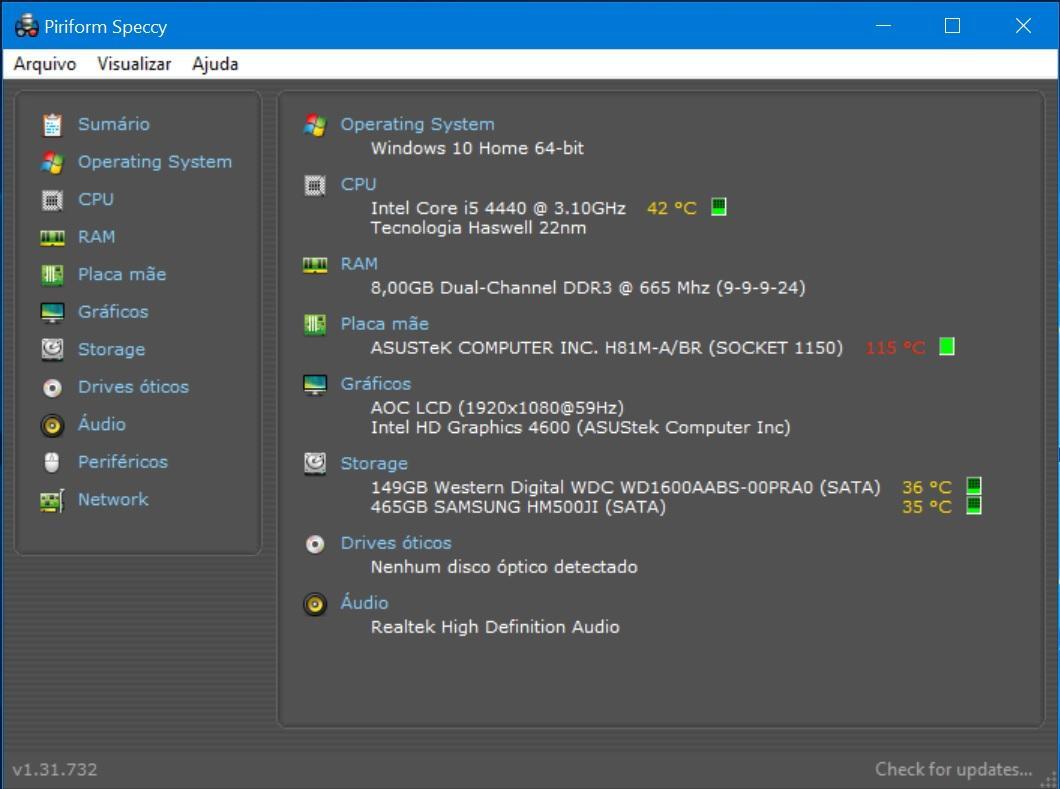Screen dimensions: 1060x789
Task: Click the disc icon beside Drives óticos heading
Action: point(315,544)
